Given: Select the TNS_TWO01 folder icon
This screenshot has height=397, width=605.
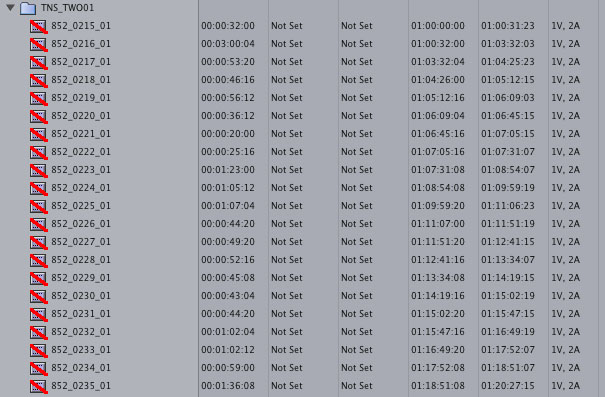Looking at the screenshot, I should click(28, 8).
